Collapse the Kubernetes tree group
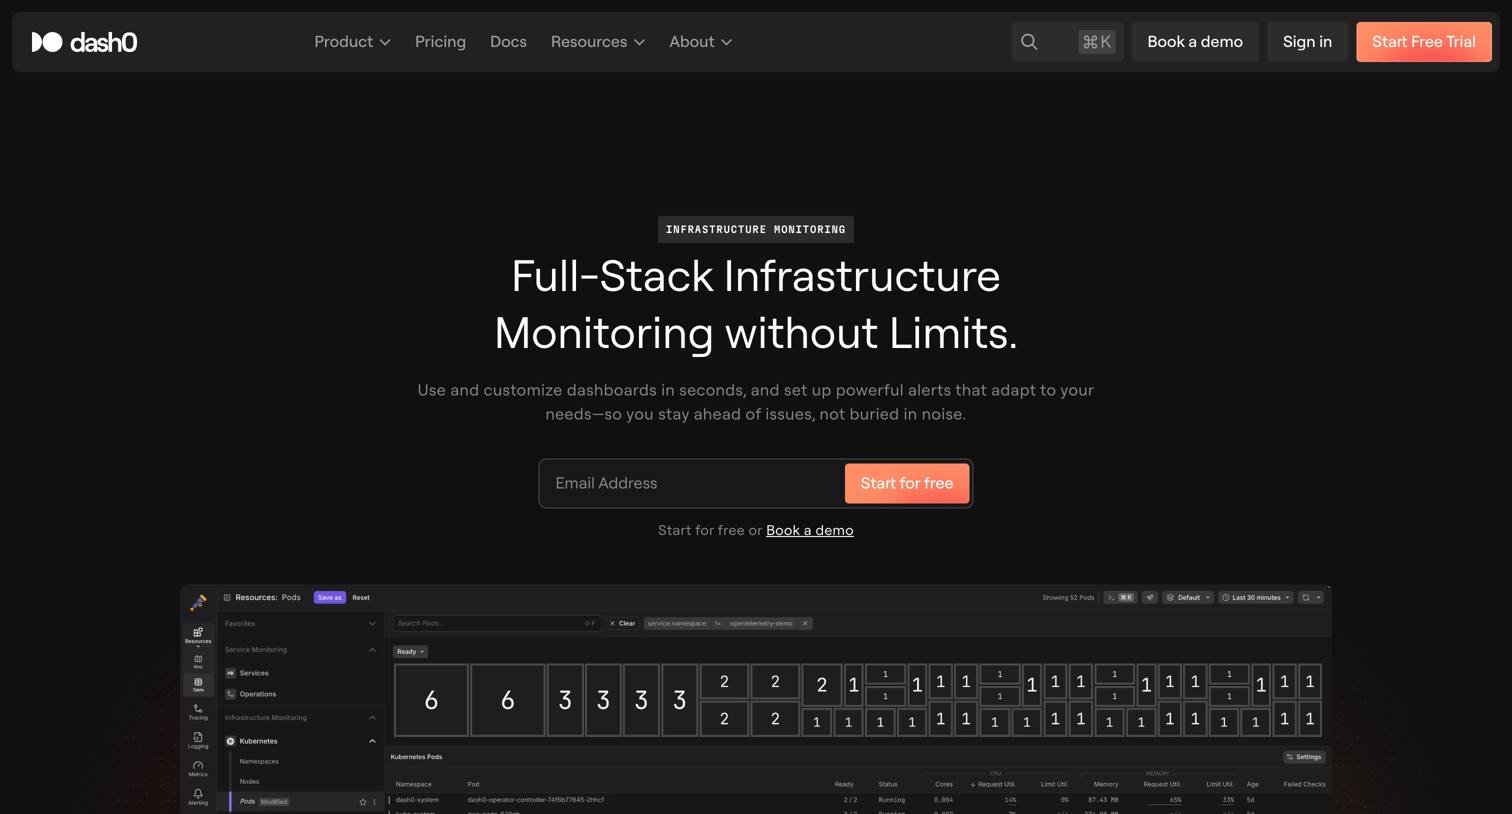This screenshot has height=814, width=1512. coord(373,741)
